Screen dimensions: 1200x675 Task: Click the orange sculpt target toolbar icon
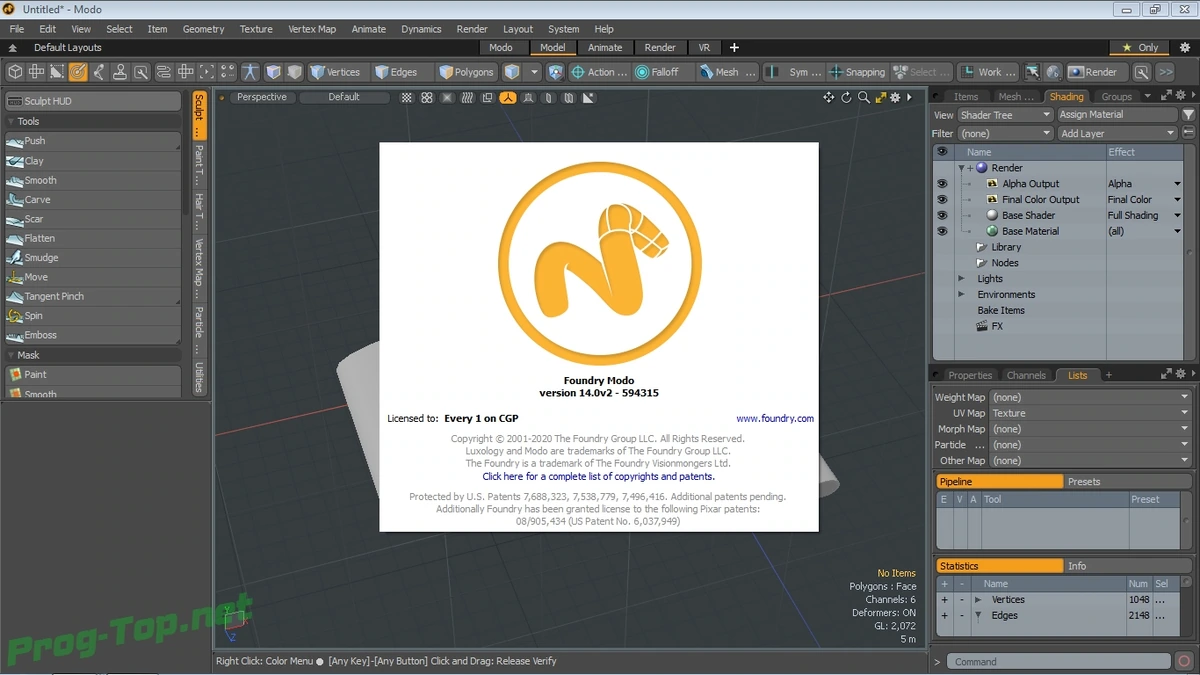point(78,72)
